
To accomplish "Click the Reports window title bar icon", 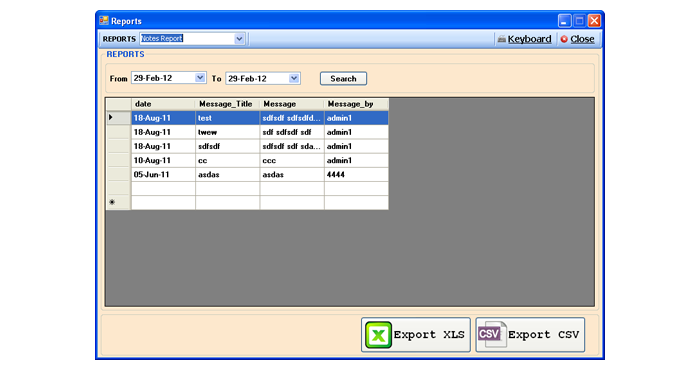I will pos(104,21).
